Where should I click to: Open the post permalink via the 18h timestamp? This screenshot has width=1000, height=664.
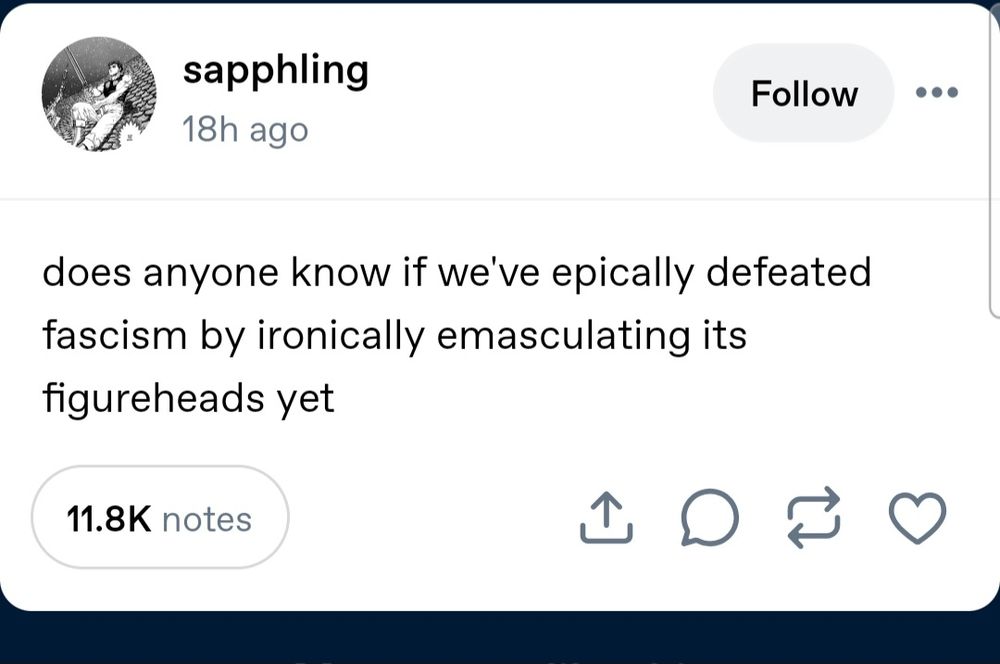pyautogui.click(x=244, y=130)
